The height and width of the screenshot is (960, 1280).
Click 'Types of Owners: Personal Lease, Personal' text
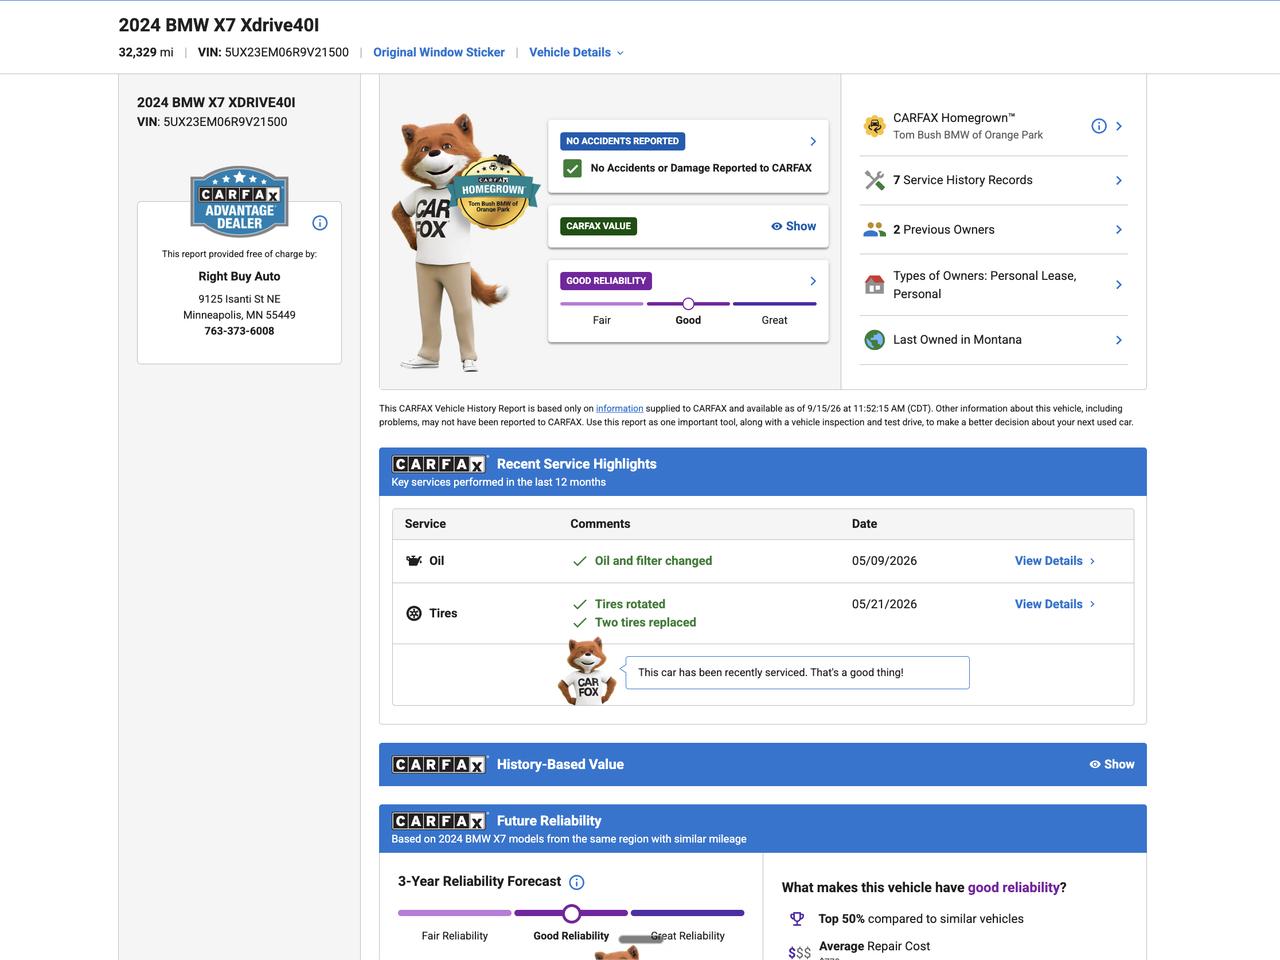click(985, 285)
